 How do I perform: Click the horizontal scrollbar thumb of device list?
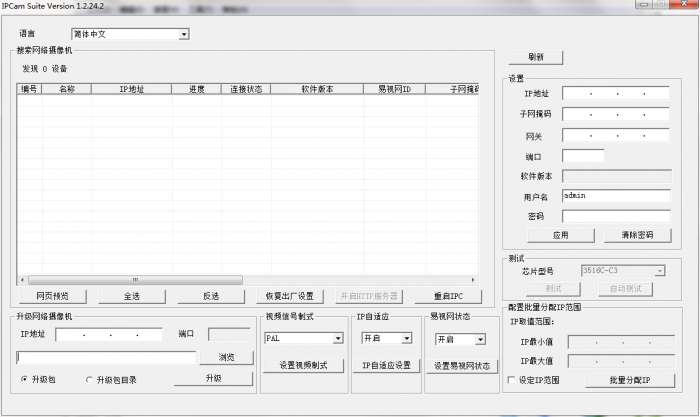click(x=135, y=280)
